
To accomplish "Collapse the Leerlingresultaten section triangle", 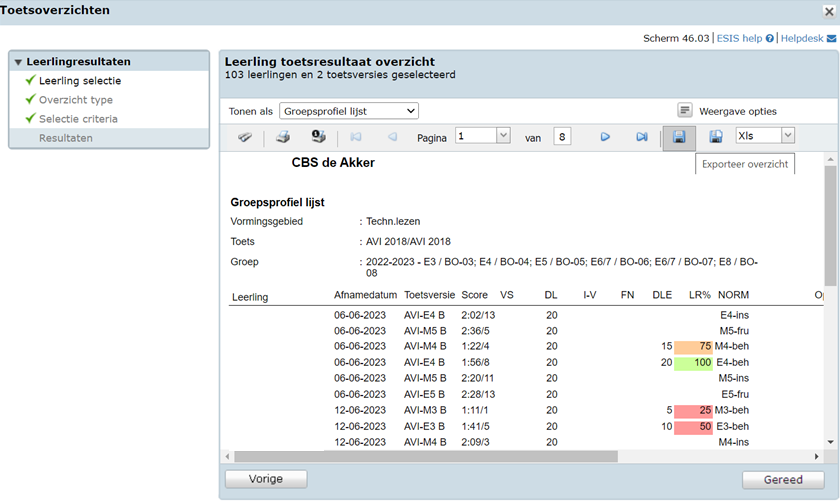I will [x=18, y=62].
